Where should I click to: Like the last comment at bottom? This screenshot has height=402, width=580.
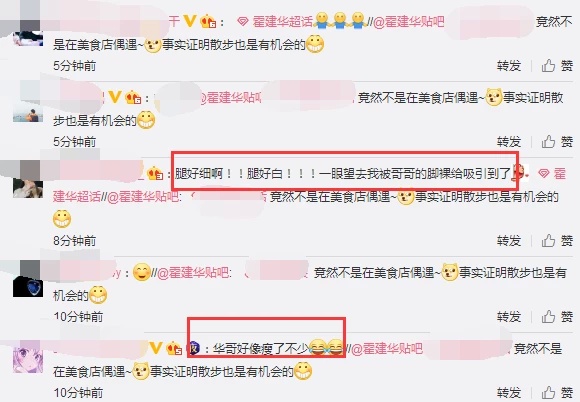557,393
